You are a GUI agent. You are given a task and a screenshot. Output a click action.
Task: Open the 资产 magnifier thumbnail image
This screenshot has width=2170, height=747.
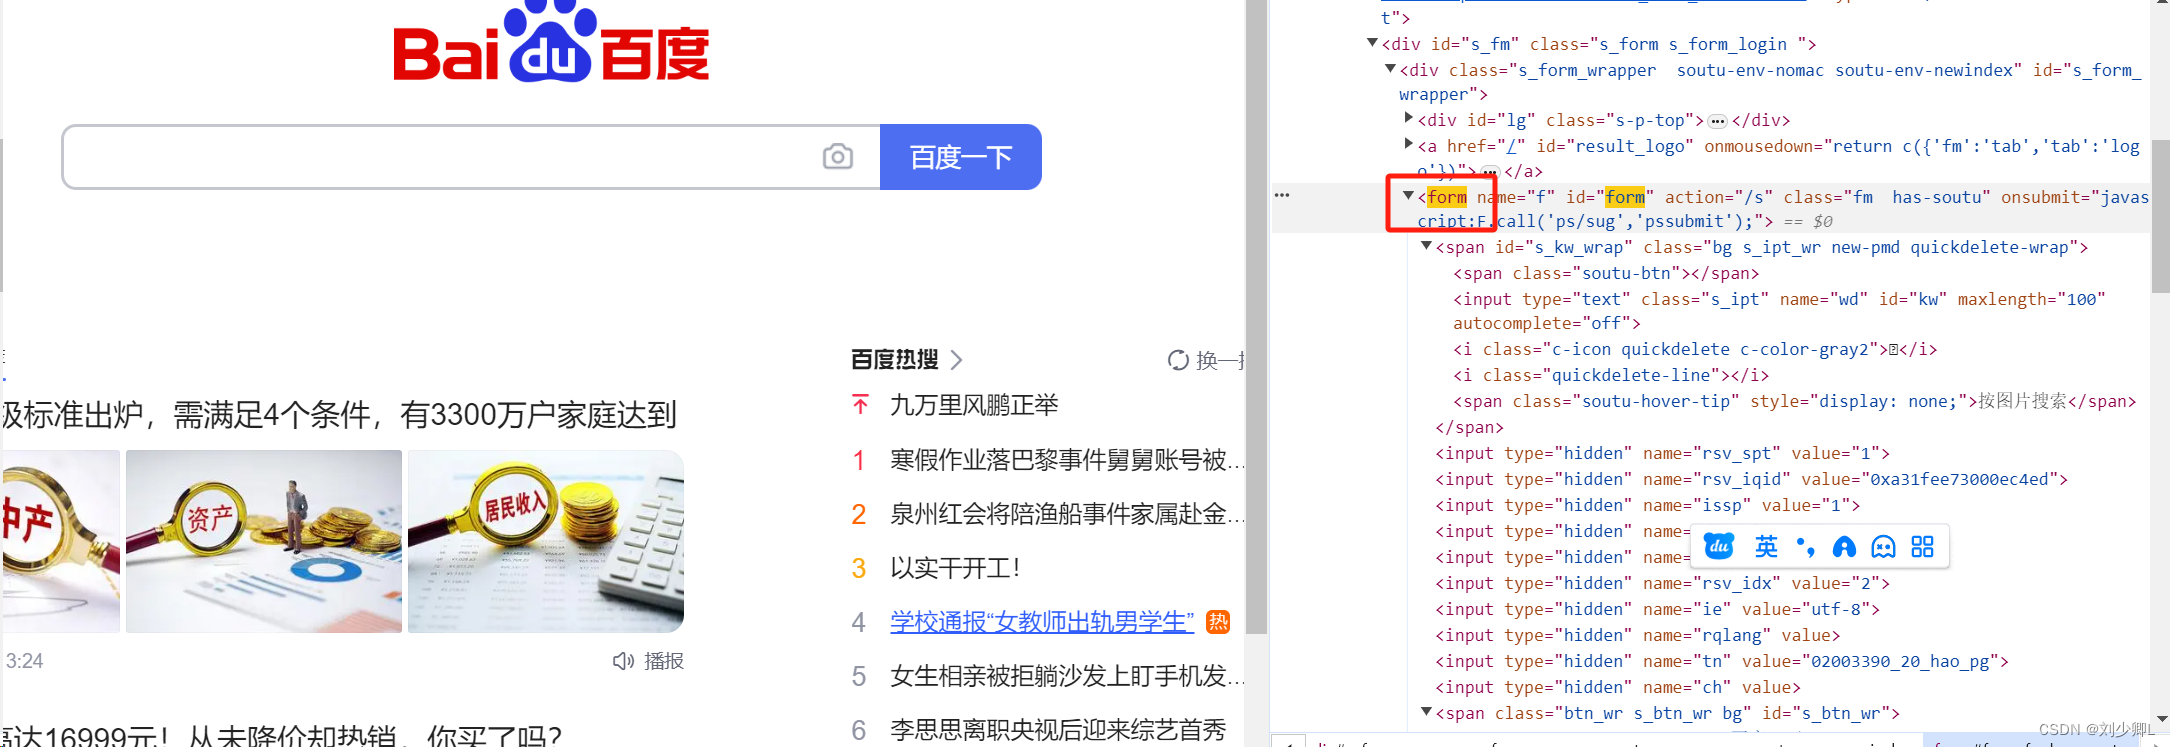pyautogui.click(x=264, y=541)
